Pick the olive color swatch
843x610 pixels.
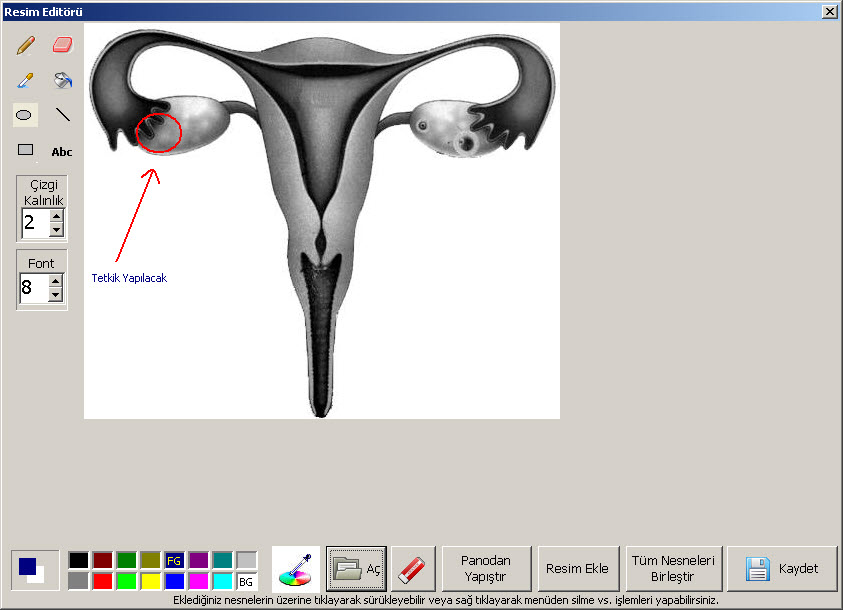click(151, 560)
